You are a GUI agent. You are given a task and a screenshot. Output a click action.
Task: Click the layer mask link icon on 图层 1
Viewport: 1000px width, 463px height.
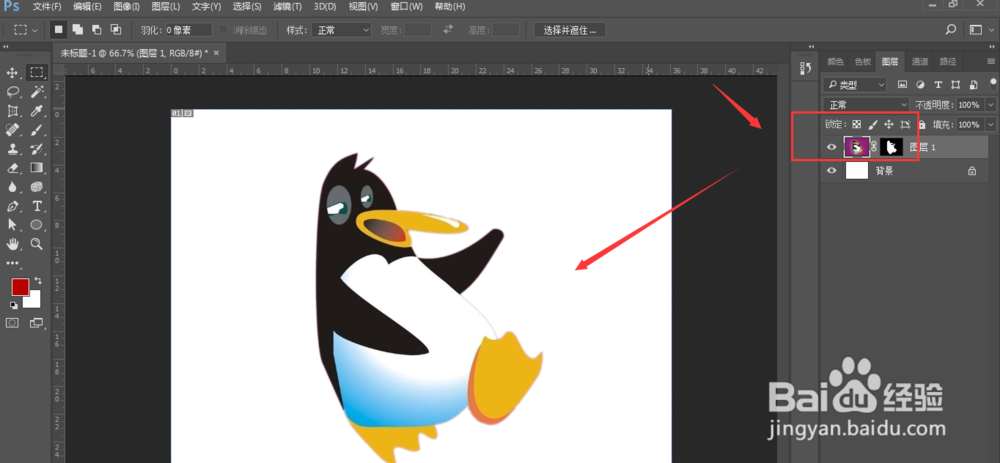click(x=874, y=147)
